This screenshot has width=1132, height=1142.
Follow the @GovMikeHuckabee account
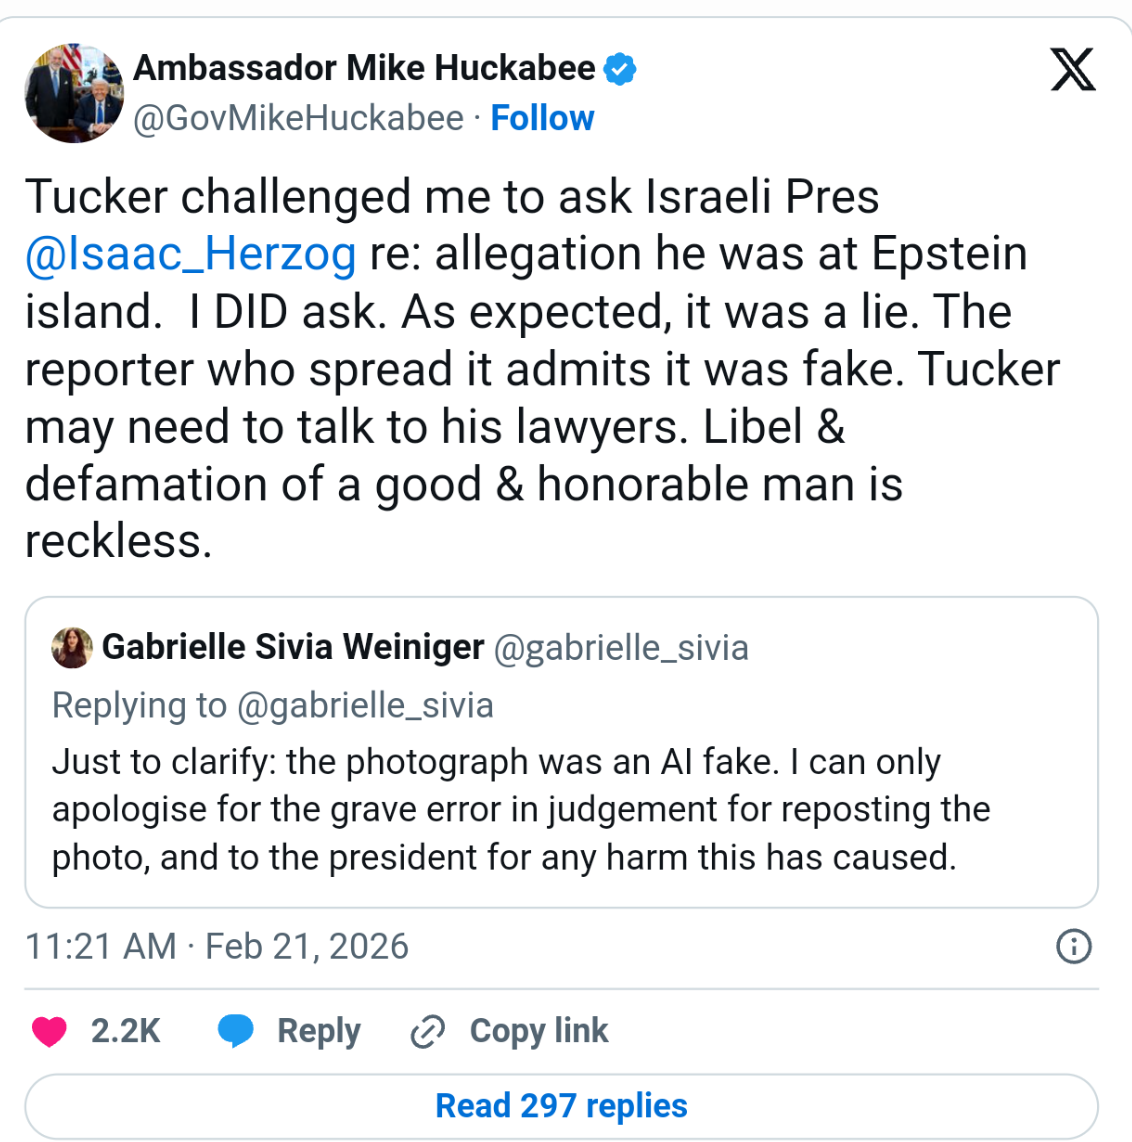coord(542,118)
